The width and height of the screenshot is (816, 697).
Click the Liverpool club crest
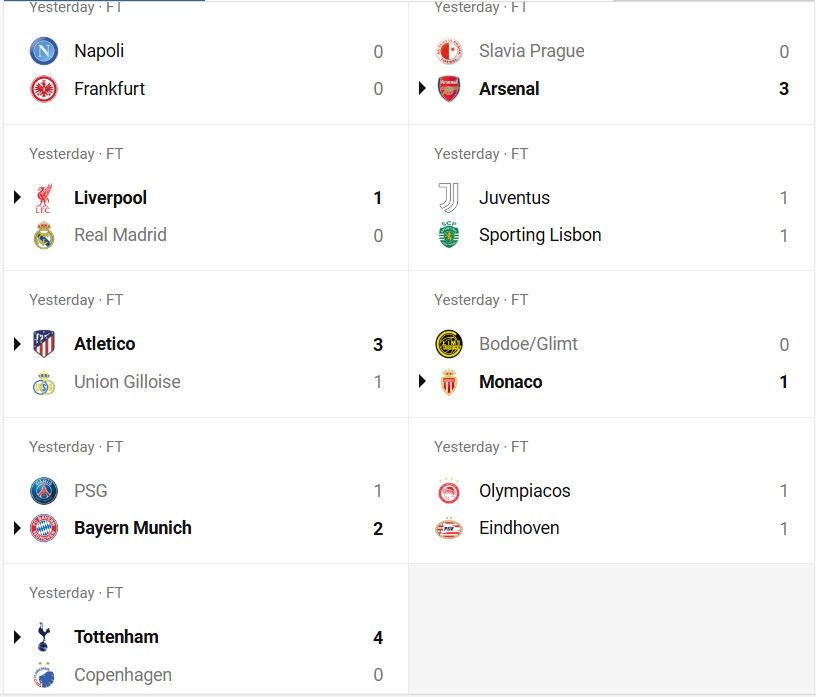[x=44, y=198]
